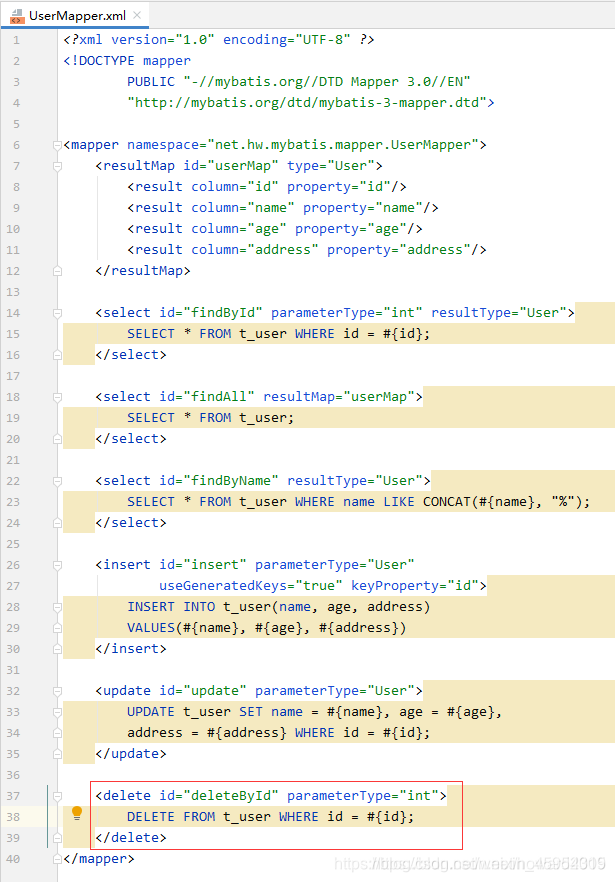Click the yellow lightbulb intention icon
The height and width of the screenshot is (882, 615).
point(77,813)
